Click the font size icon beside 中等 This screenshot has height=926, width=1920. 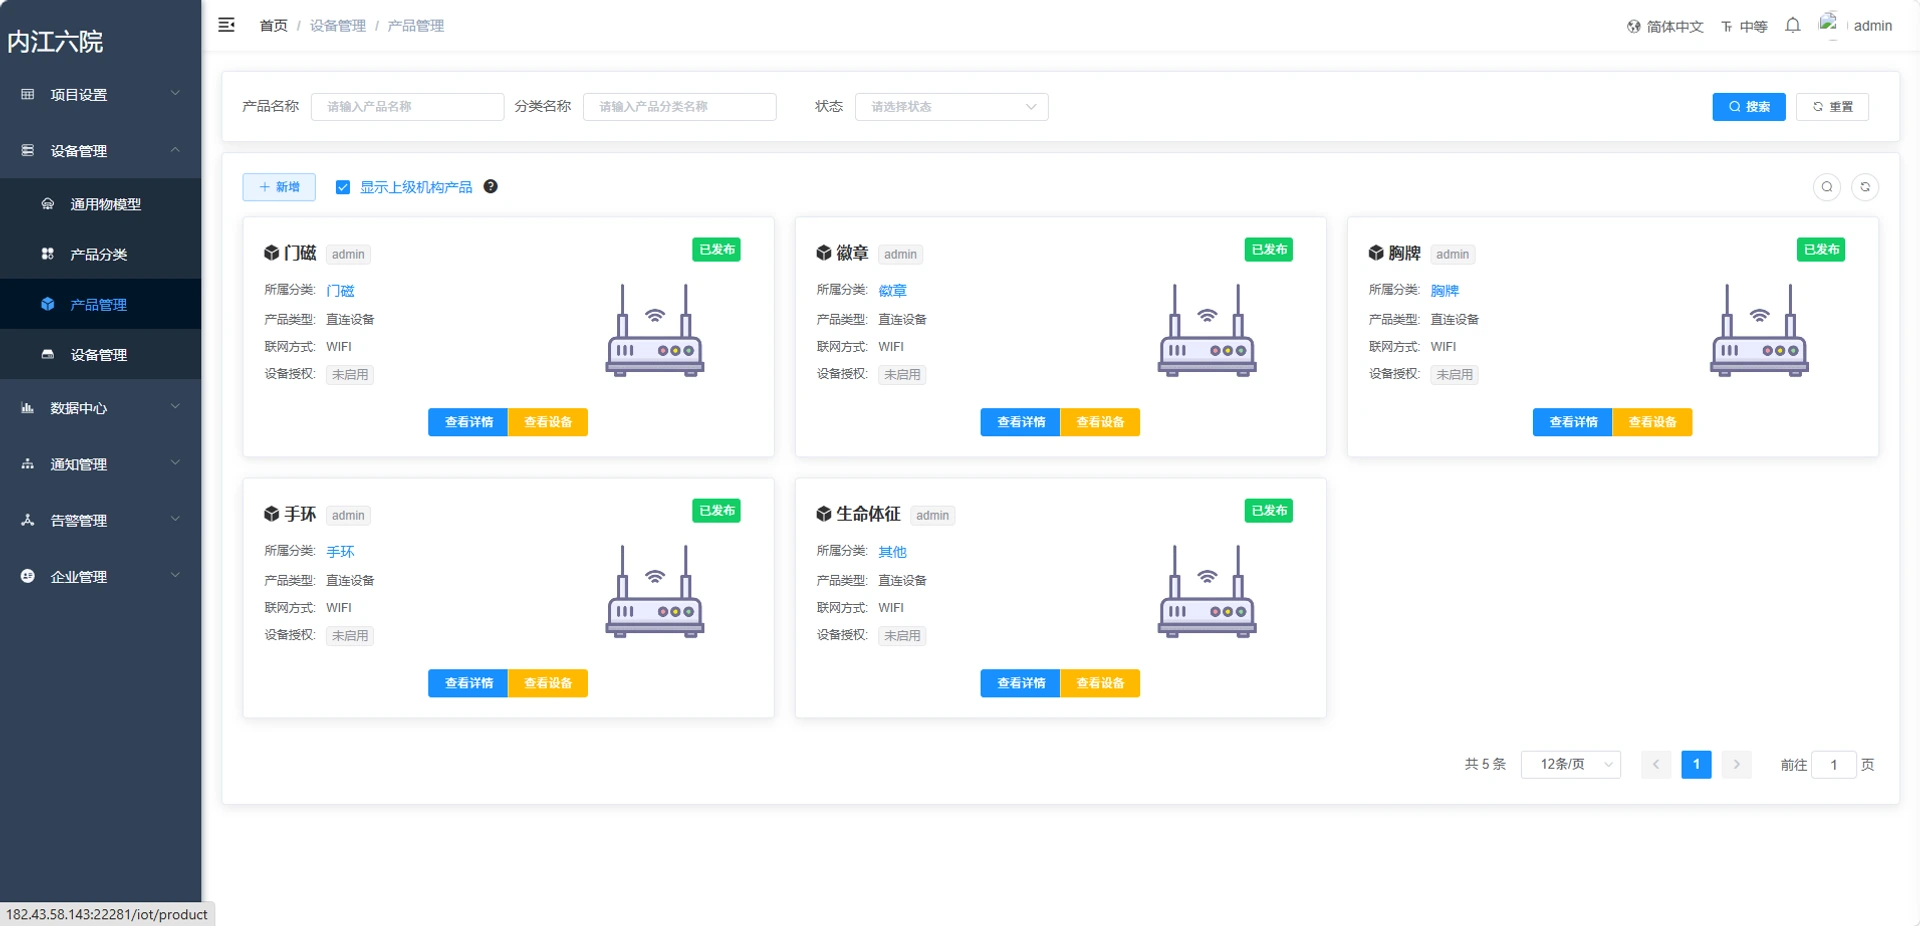(x=1727, y=27)
